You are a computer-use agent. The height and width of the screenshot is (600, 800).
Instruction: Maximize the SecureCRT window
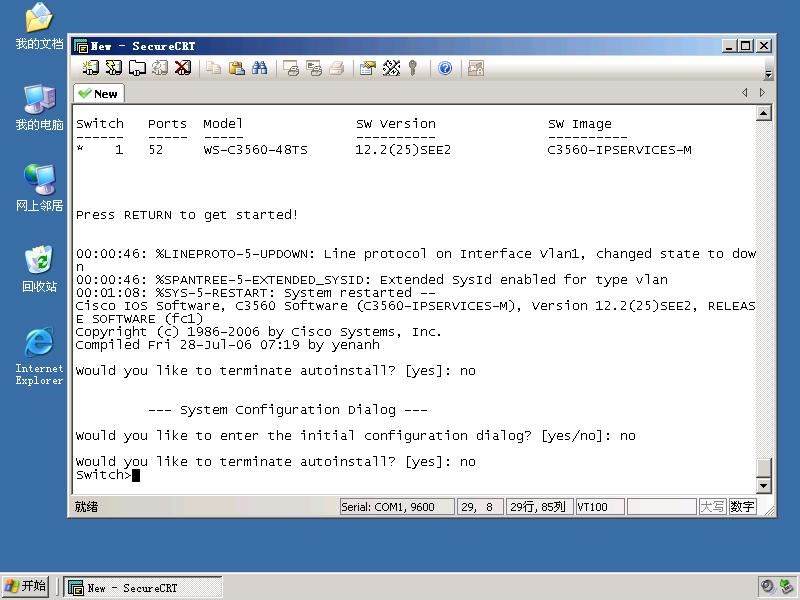coord(746,46)
